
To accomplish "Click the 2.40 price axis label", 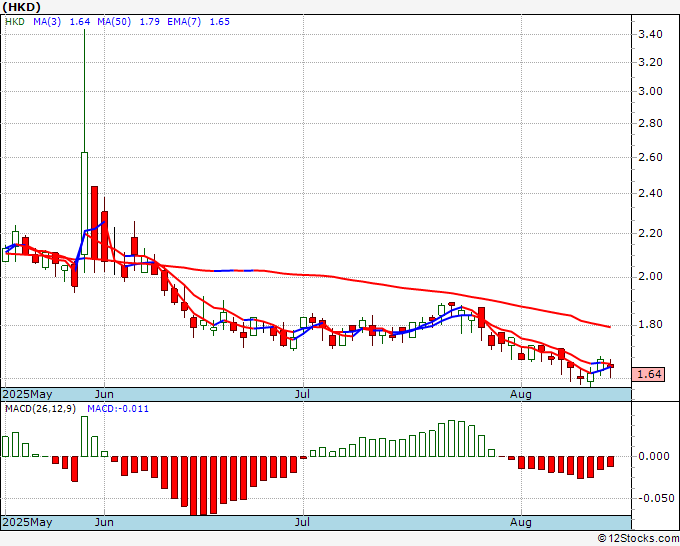I will (x=651, y=193).
